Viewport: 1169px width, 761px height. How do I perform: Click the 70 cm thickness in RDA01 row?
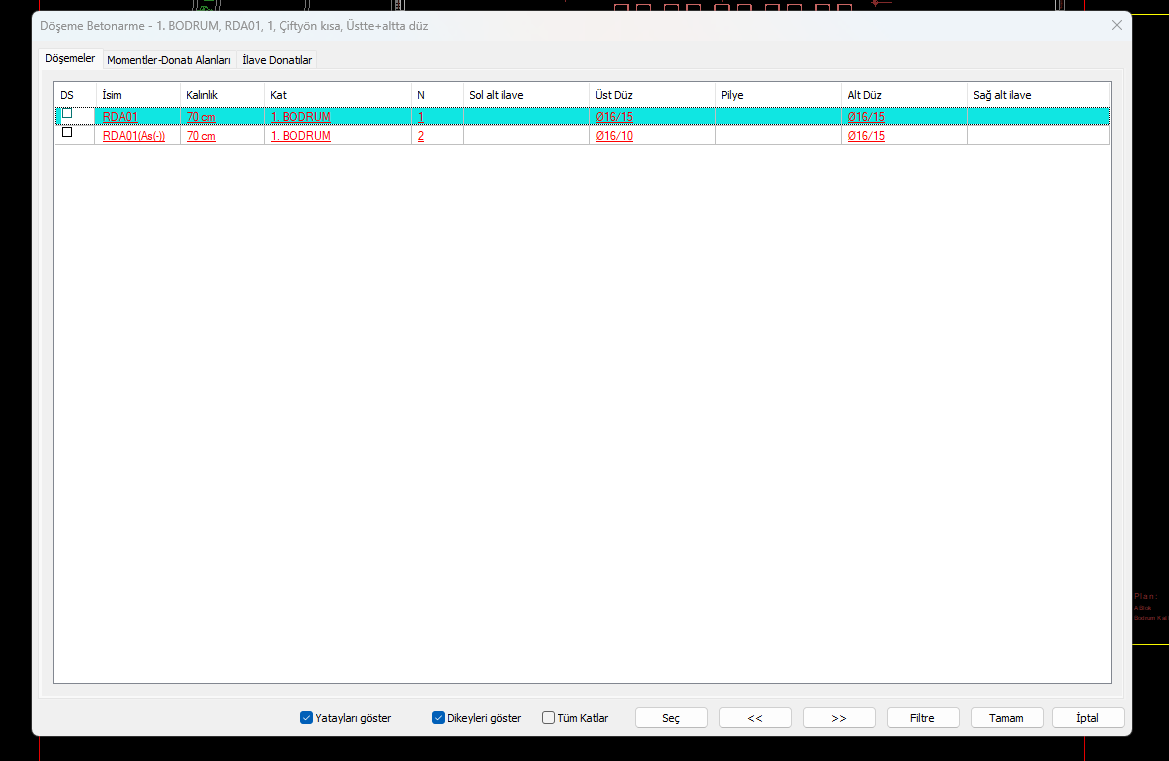[x=201, y=117]
